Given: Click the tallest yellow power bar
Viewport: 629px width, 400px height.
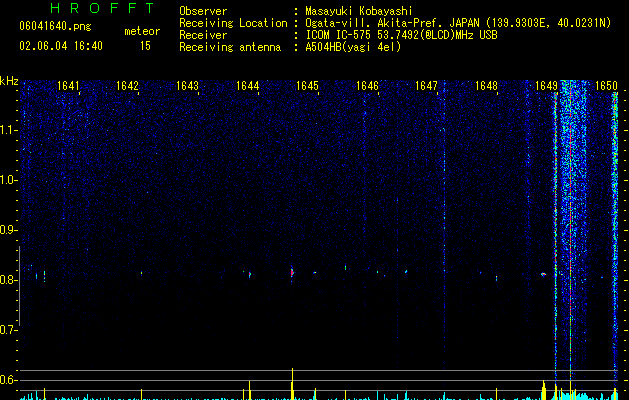Looking at the screenshot, I should click(292, 384).
